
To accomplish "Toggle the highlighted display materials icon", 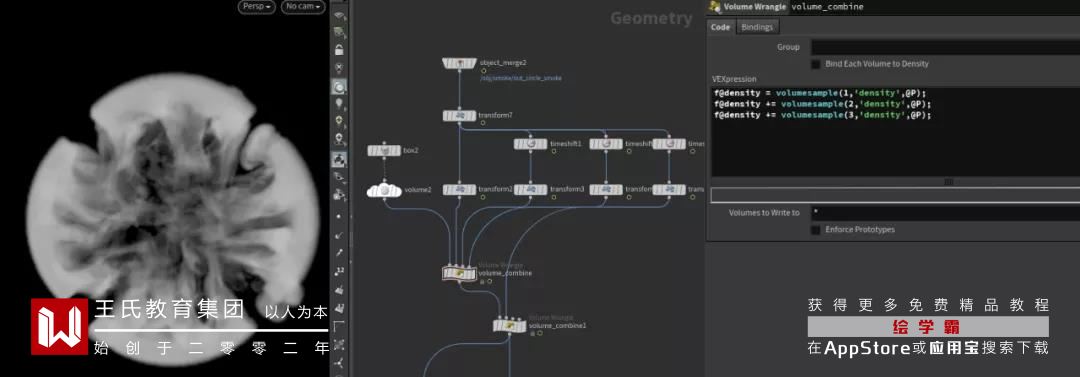I will tap(339, 159).
